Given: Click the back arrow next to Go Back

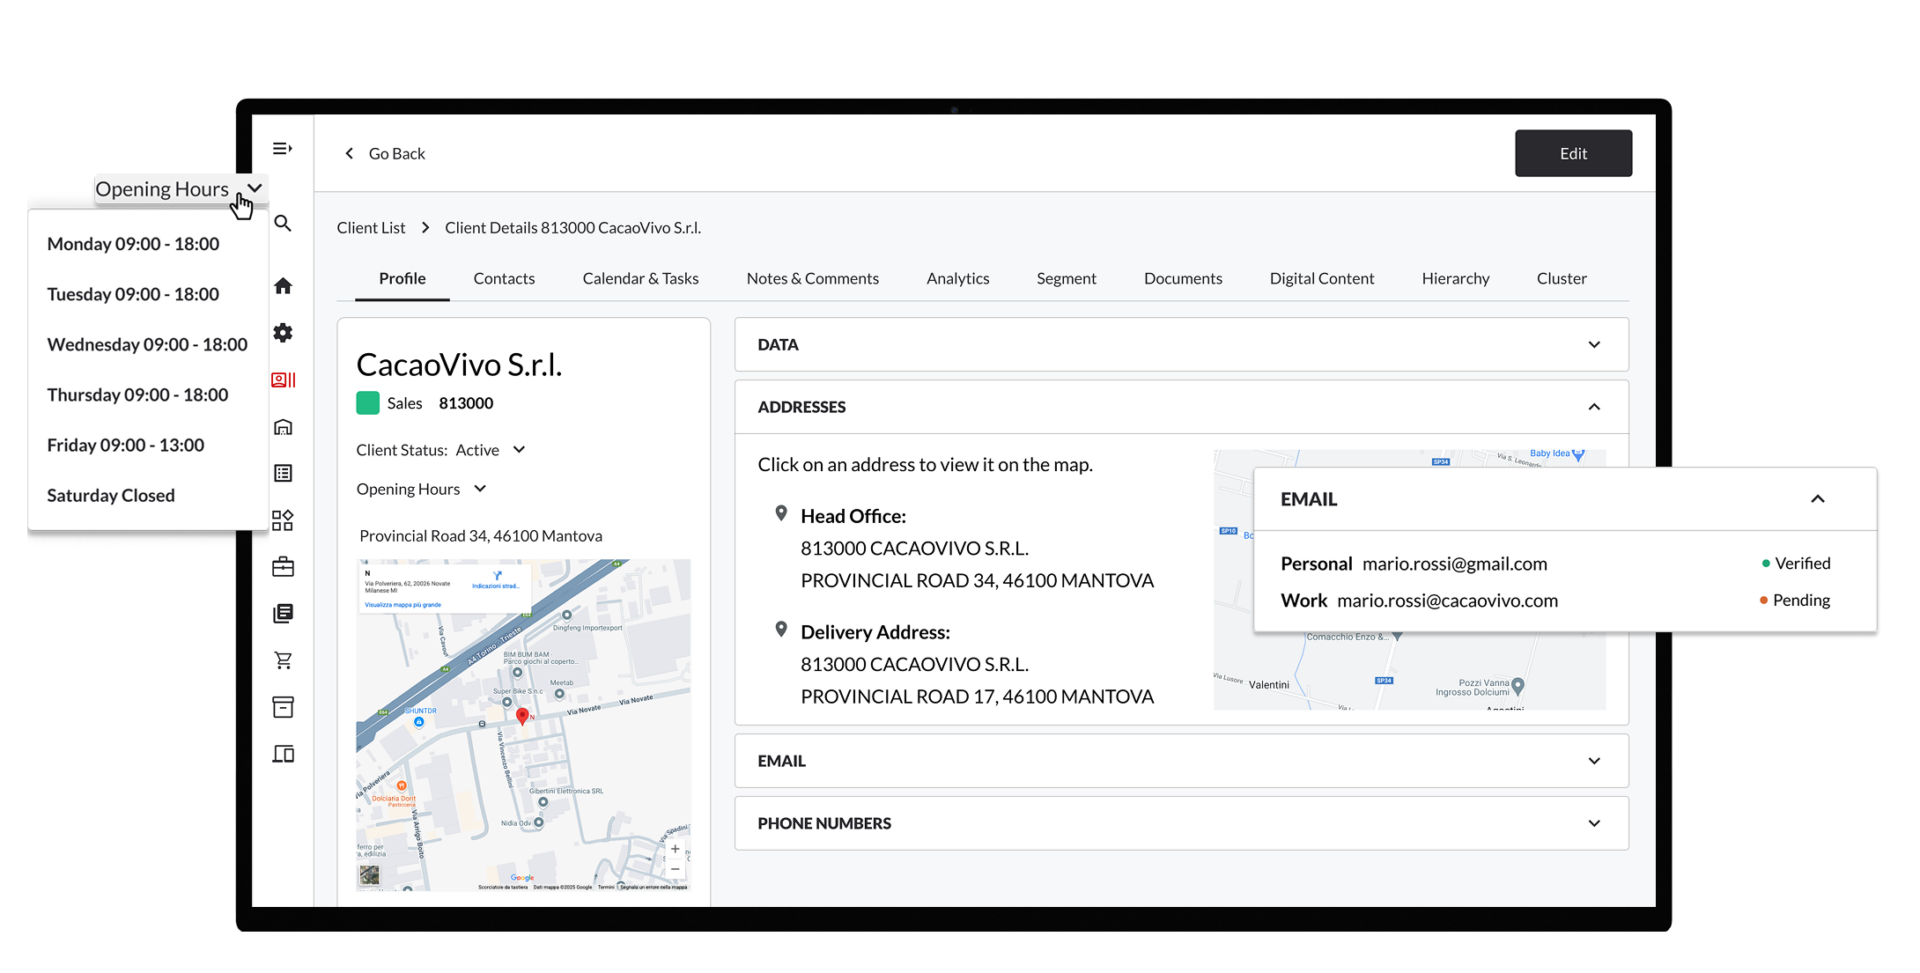Looking at the screenshot, I should click(349, 154).
